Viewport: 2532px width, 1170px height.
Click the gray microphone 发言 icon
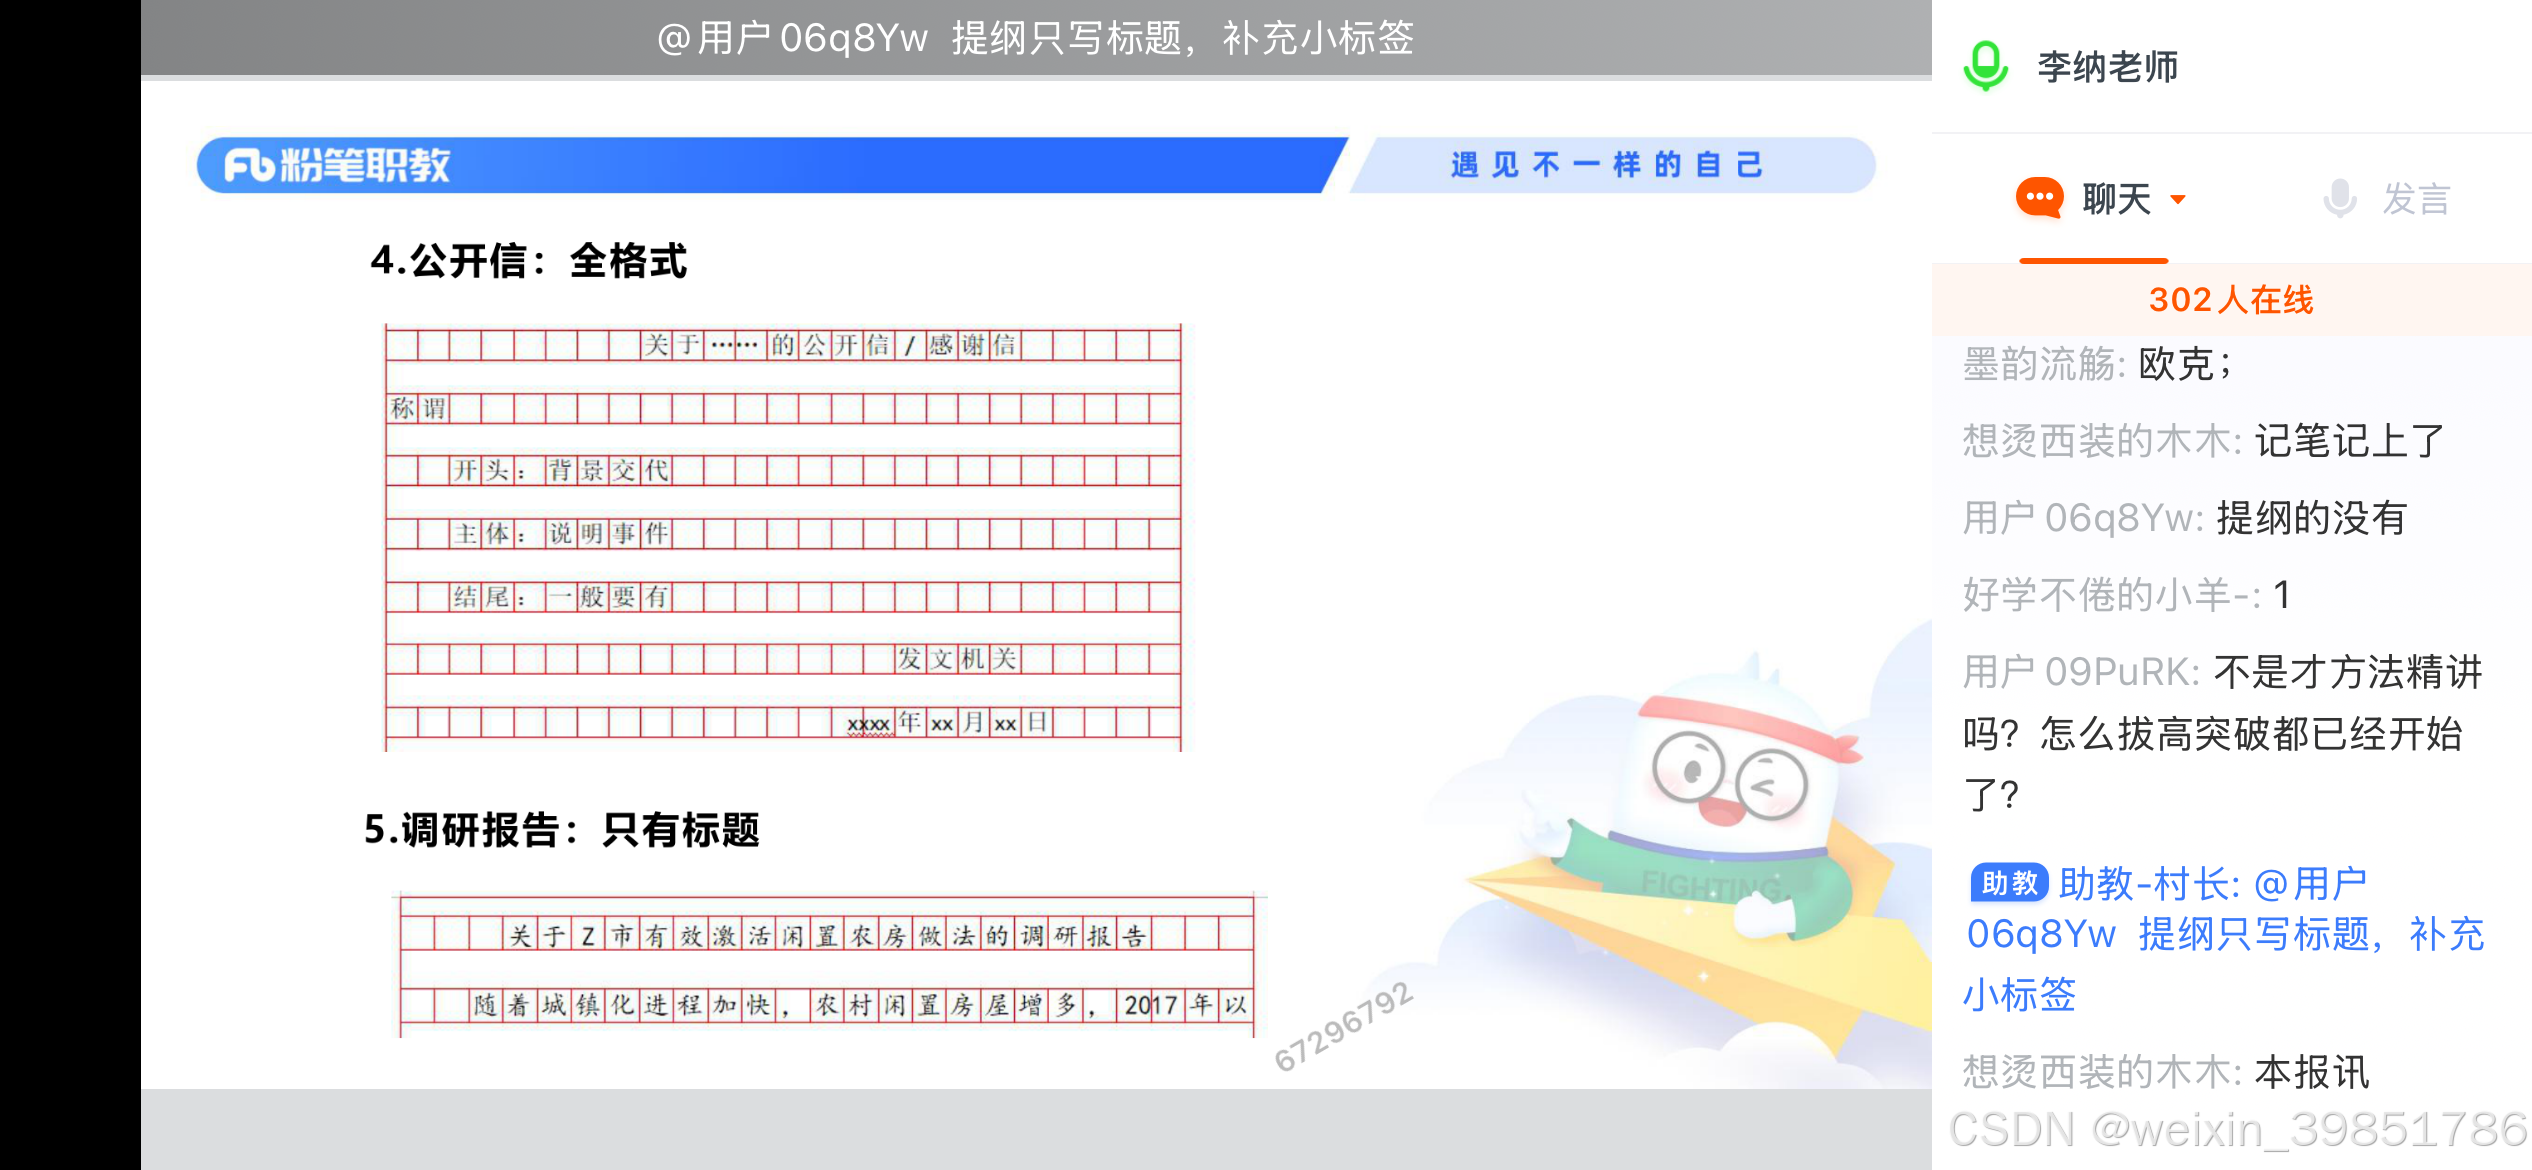click(x=2339, y=198)
